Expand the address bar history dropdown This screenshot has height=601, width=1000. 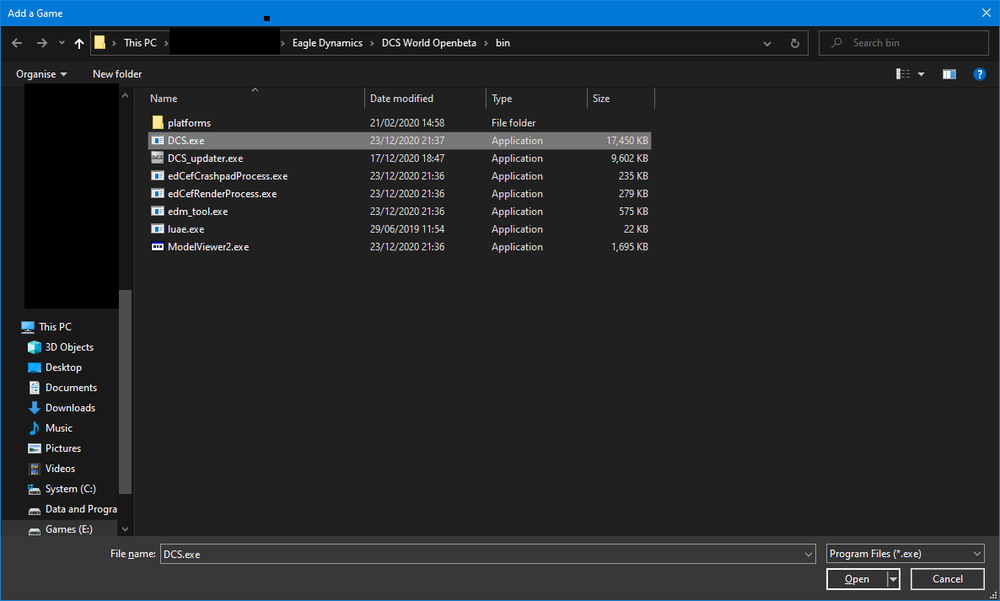(x=767, y=43)
